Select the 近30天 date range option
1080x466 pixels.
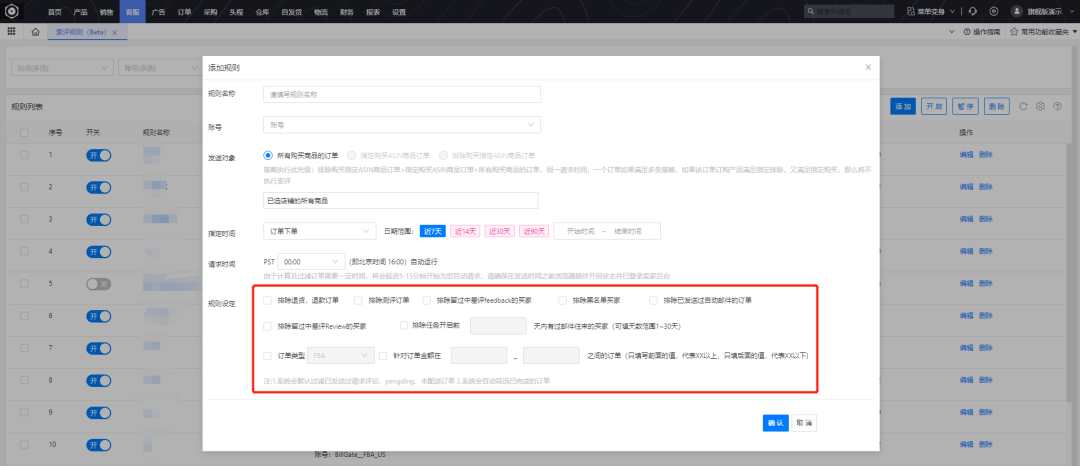click(500, 231)
